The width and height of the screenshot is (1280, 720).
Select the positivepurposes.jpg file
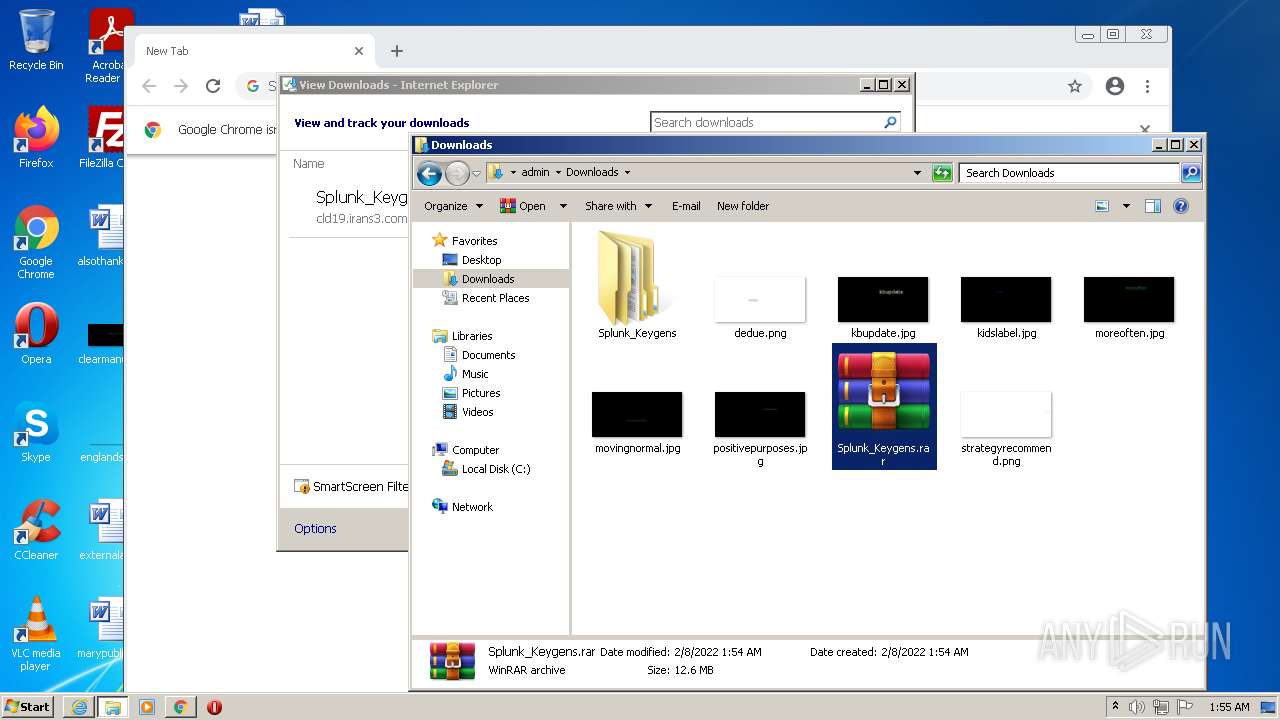tap(760, 429)
